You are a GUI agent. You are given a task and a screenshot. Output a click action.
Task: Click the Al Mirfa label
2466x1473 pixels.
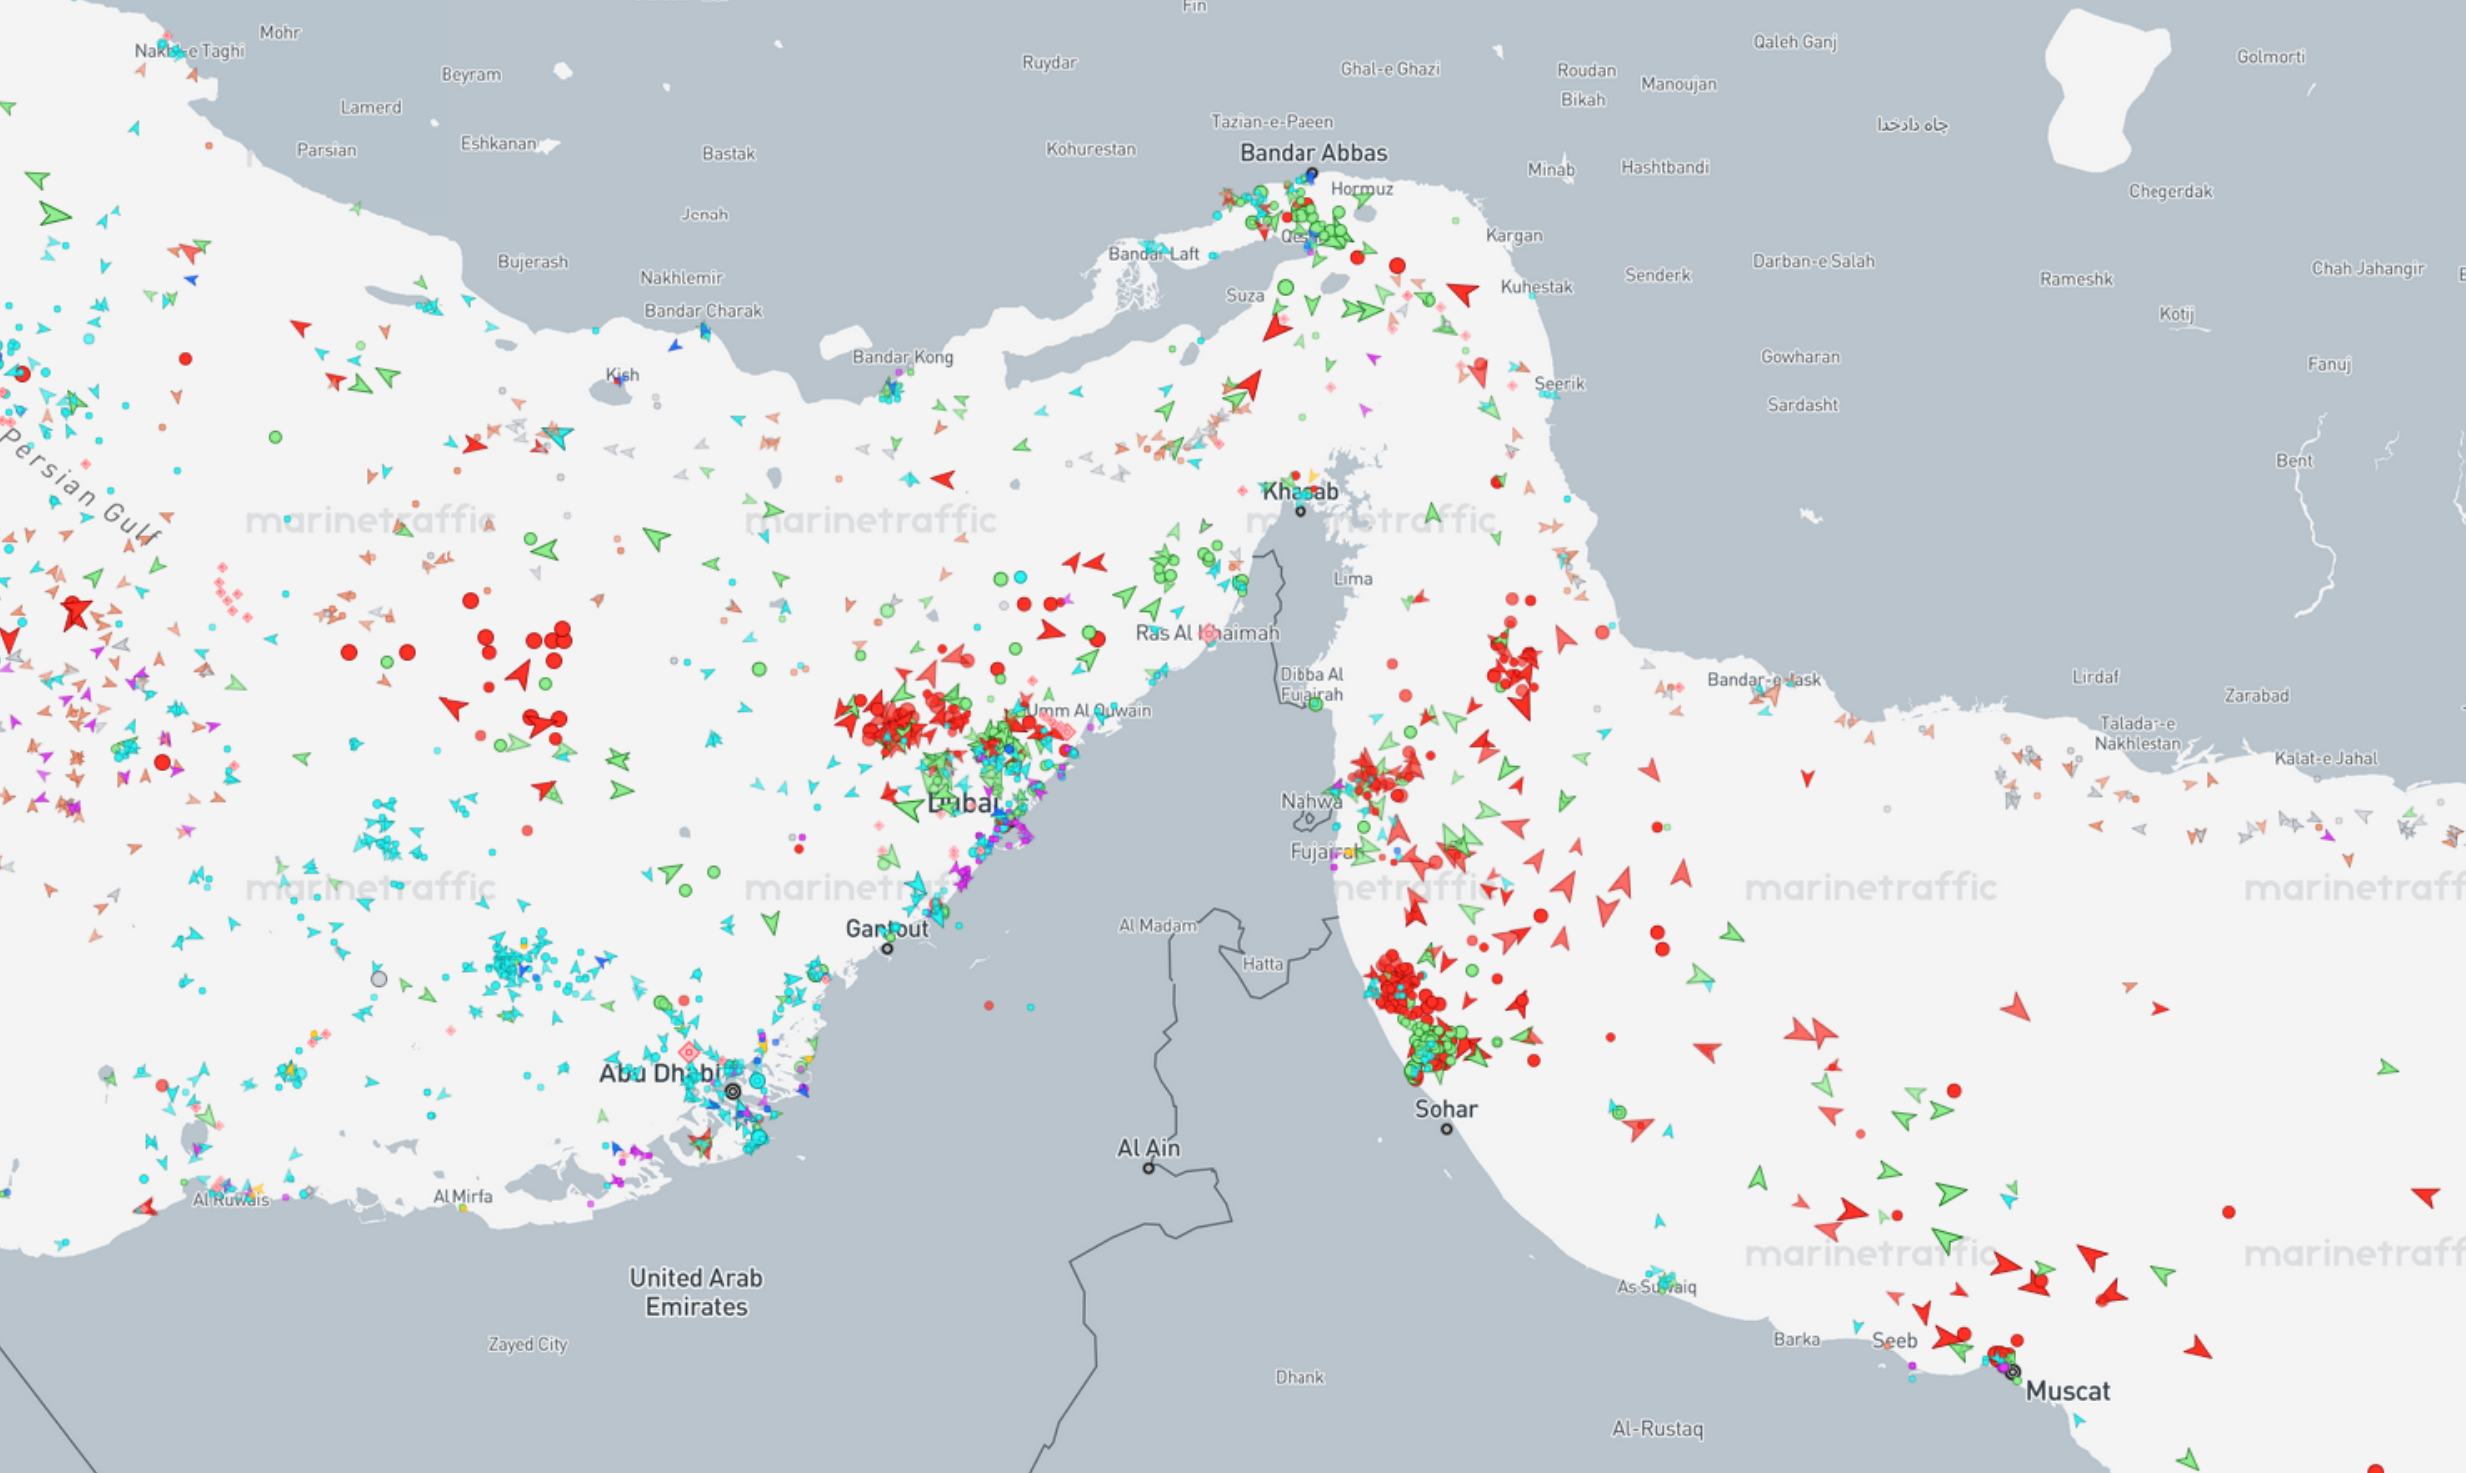tap(463, 1196)
